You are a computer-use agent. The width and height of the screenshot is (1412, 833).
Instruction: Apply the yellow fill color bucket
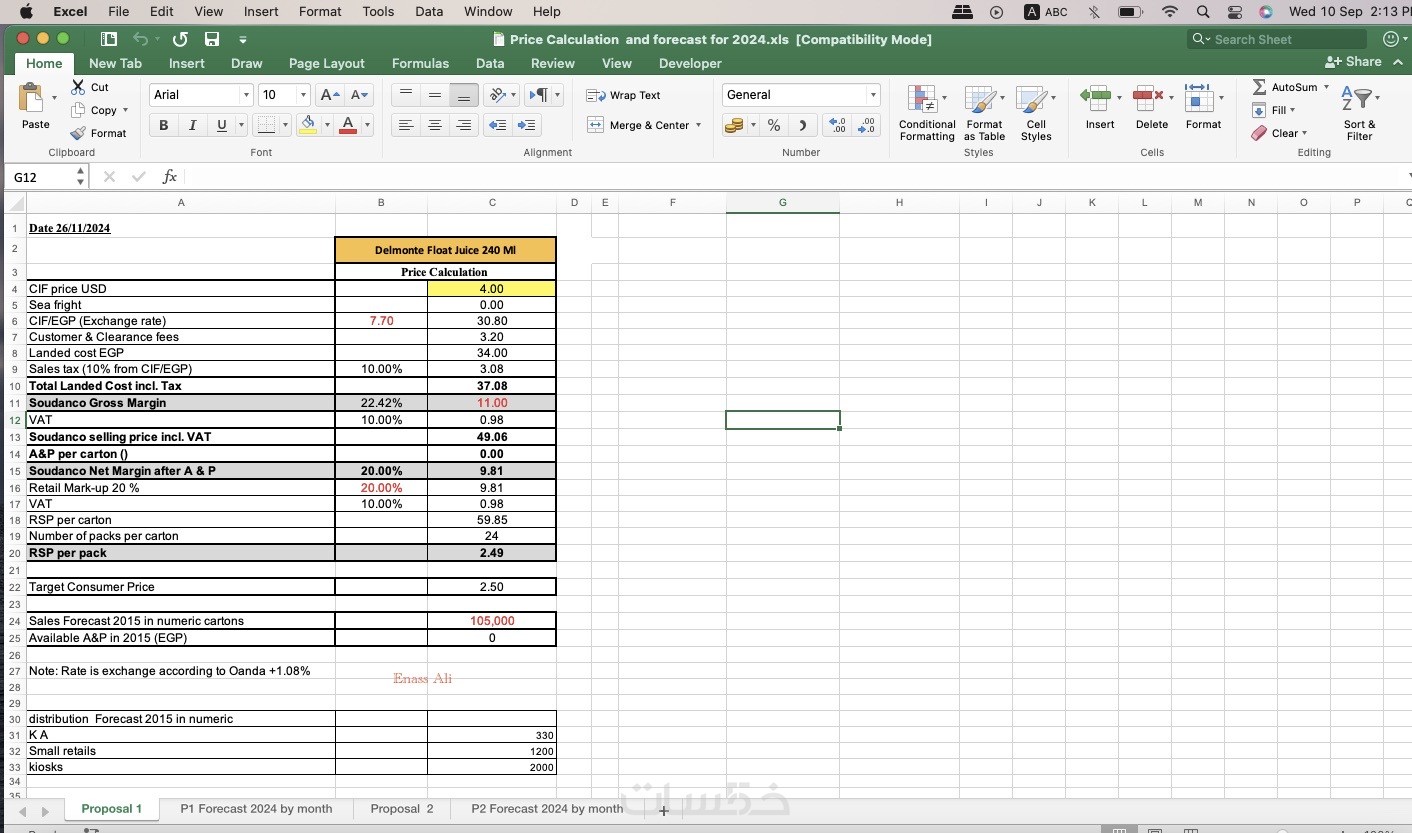pyautogui.click(x=308, y=125)
